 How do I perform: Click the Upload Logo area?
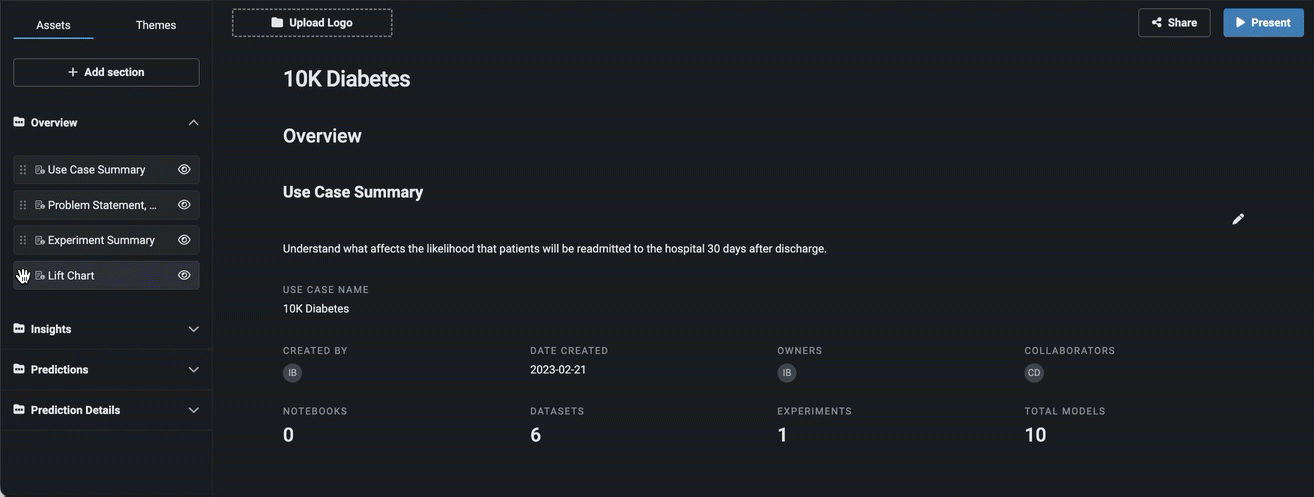312,23
